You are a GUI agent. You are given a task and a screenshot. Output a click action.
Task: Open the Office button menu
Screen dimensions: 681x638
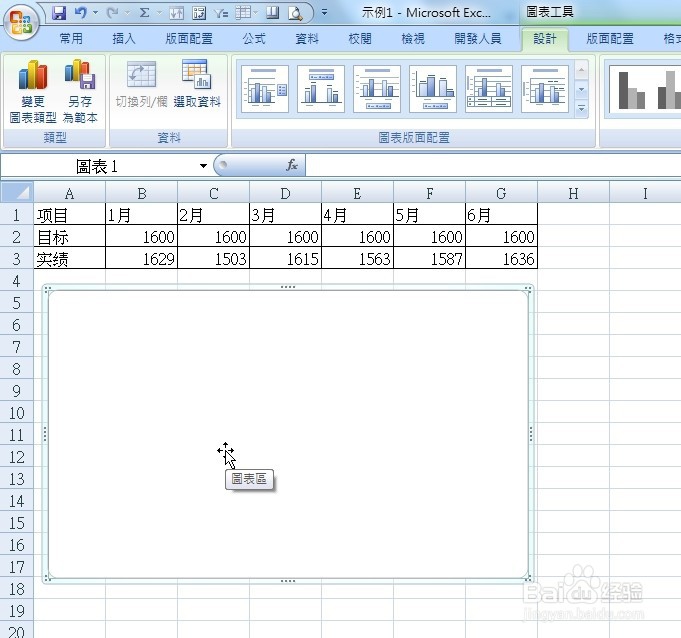21,22
